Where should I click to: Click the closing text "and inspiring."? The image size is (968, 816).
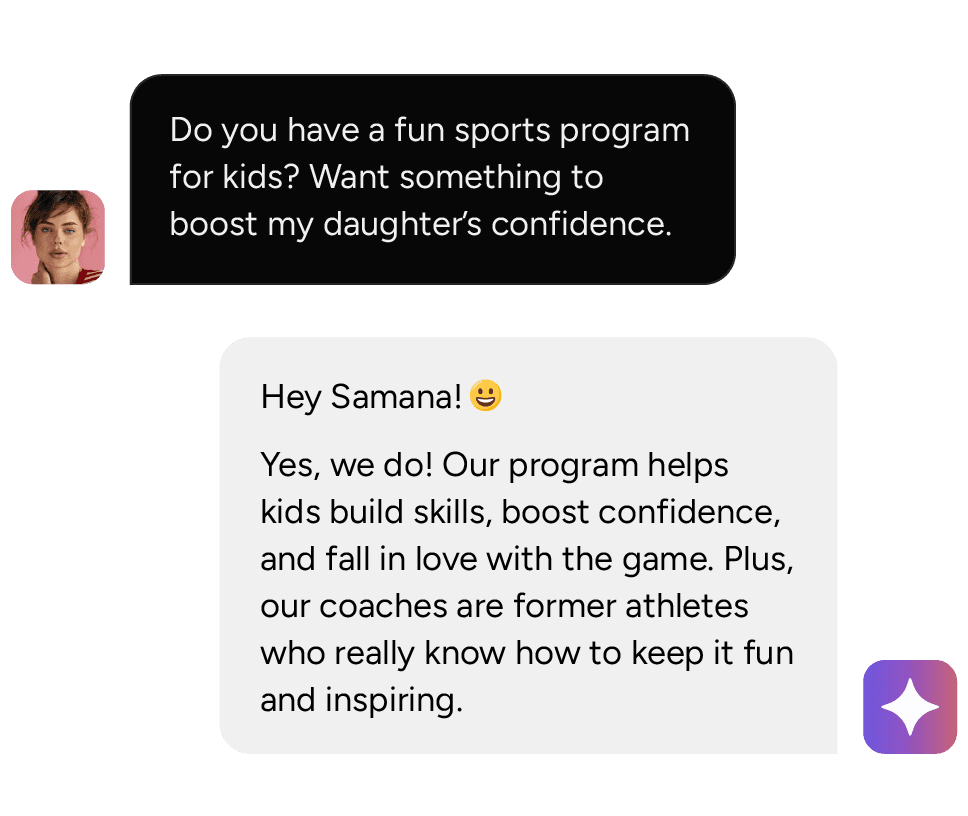click(x=361, y=700)
